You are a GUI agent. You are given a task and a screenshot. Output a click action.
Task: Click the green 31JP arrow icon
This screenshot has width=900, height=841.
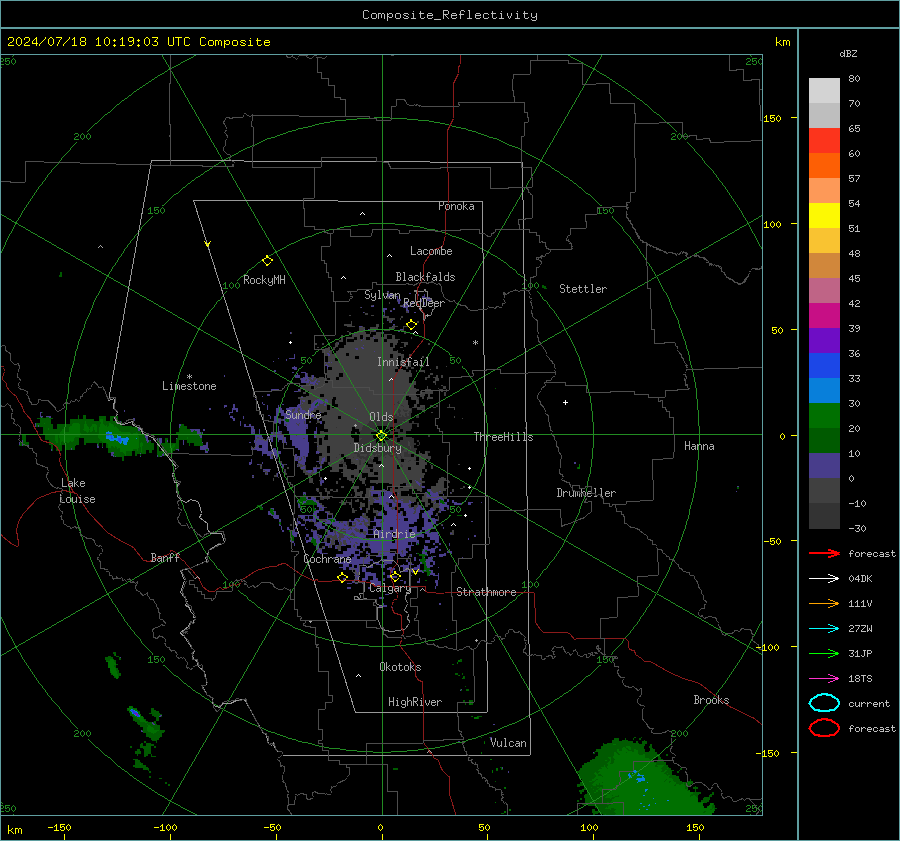(824, 653)
